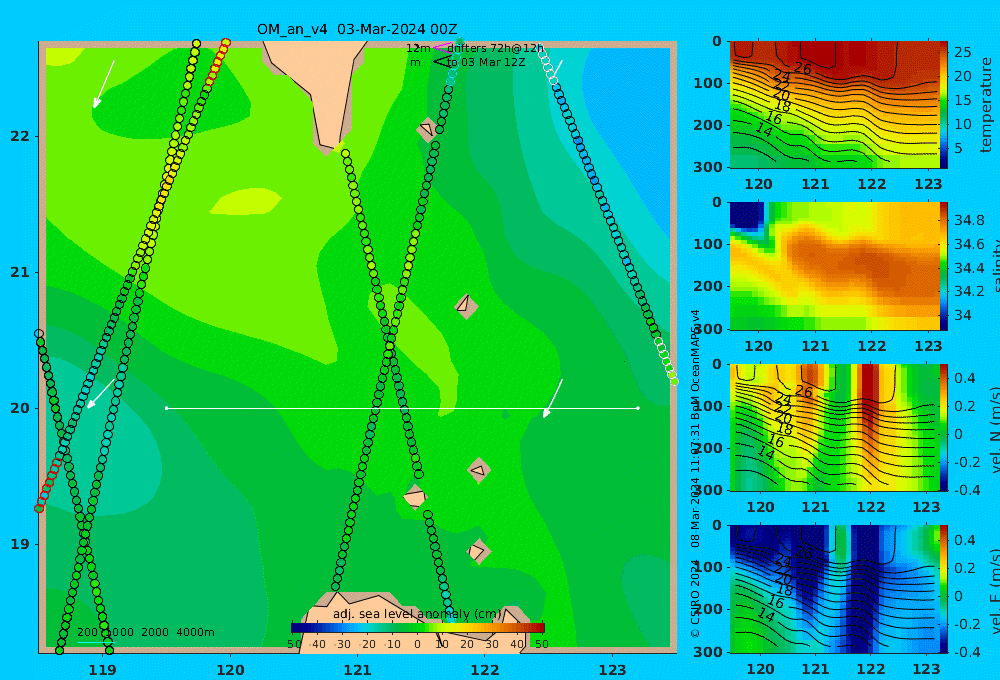Click the blue low-salinity patch in salinity panel
1000x680 pixels.
coord(746,215)
